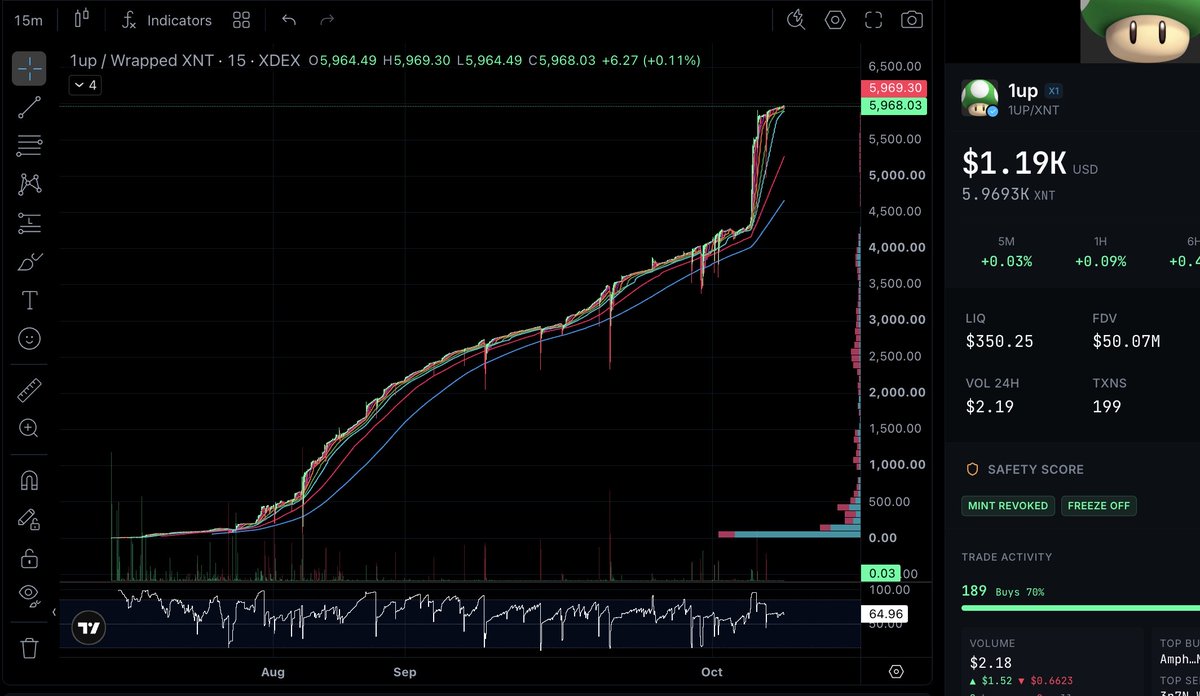Click the FREEZE OFF badge
The width and height of the screenshot is (1200, 696).
click(x=1099, y=505)
